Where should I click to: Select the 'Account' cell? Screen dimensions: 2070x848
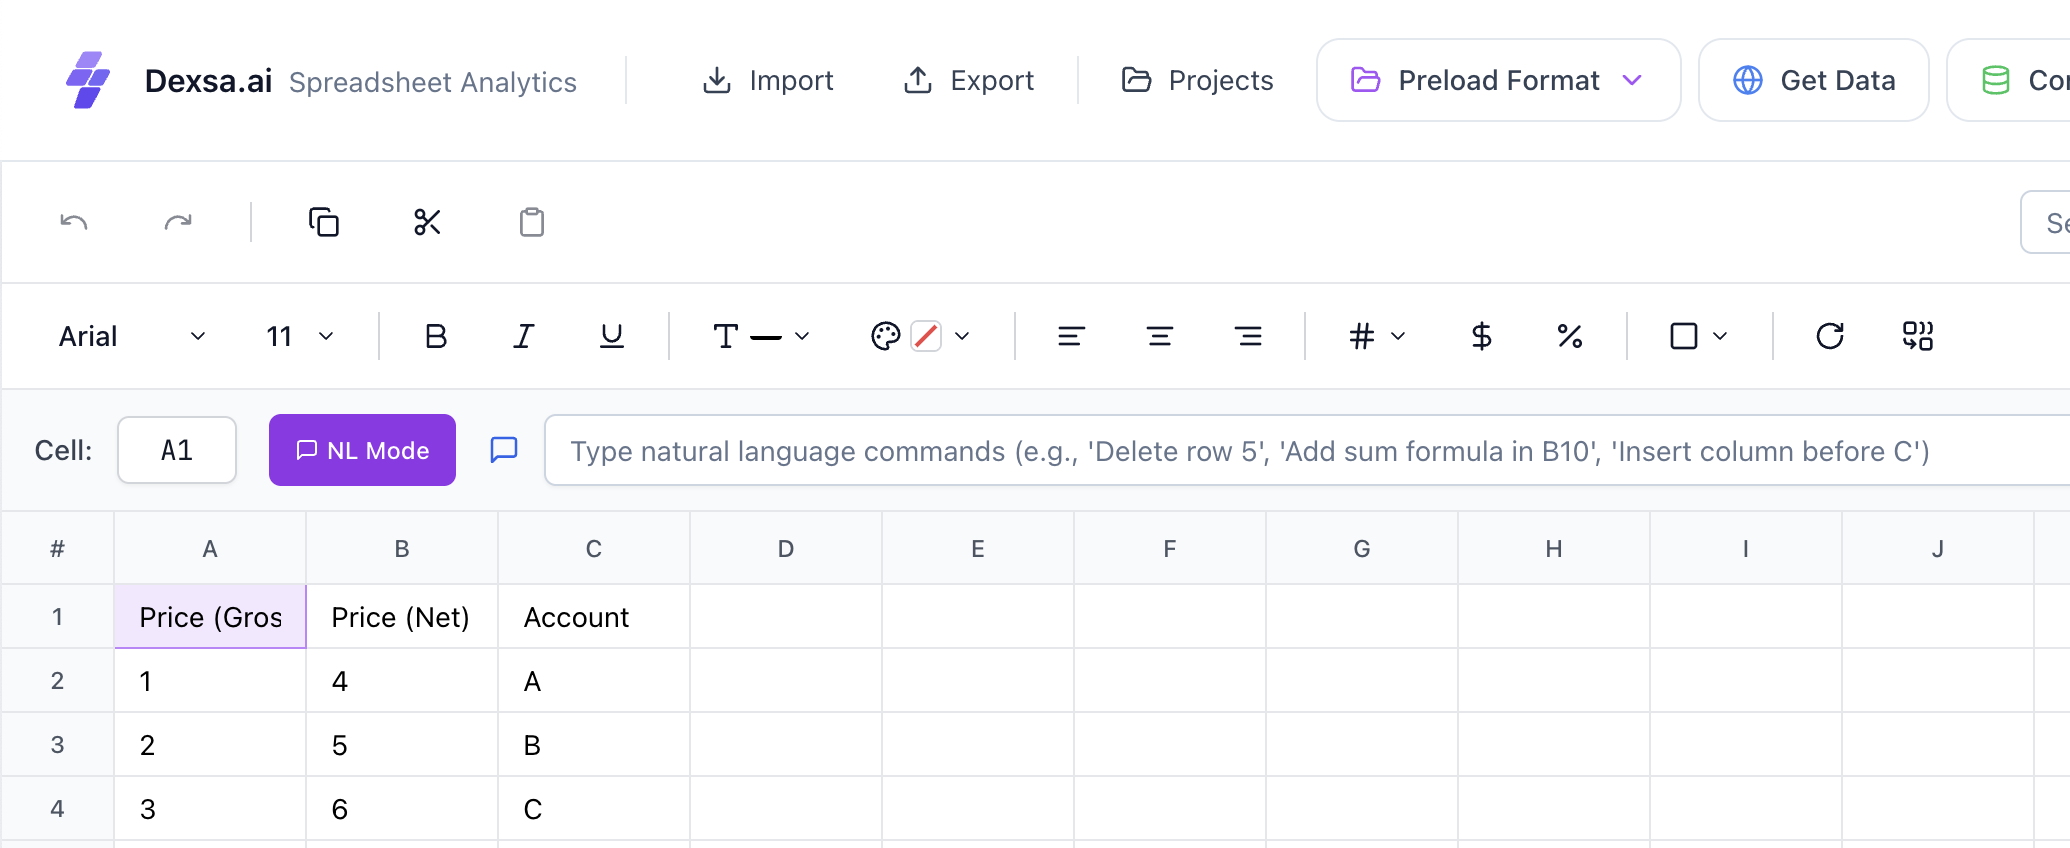(x=594, y=617)
